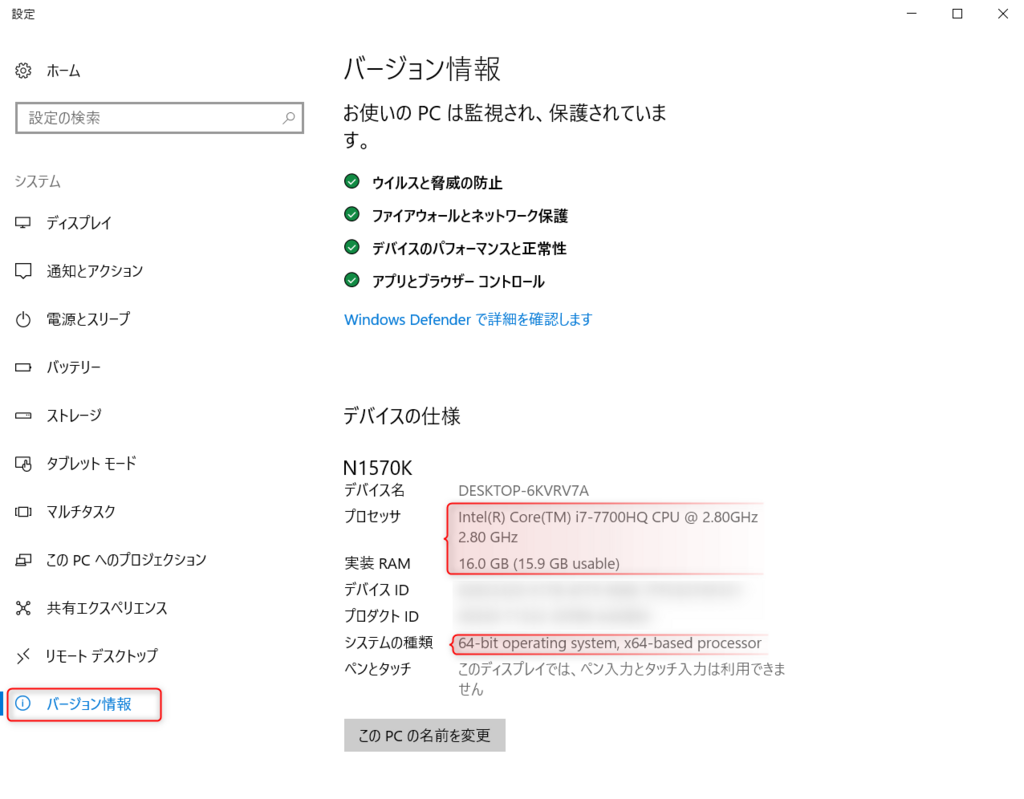Open the バッテリー section

(73, 367)
